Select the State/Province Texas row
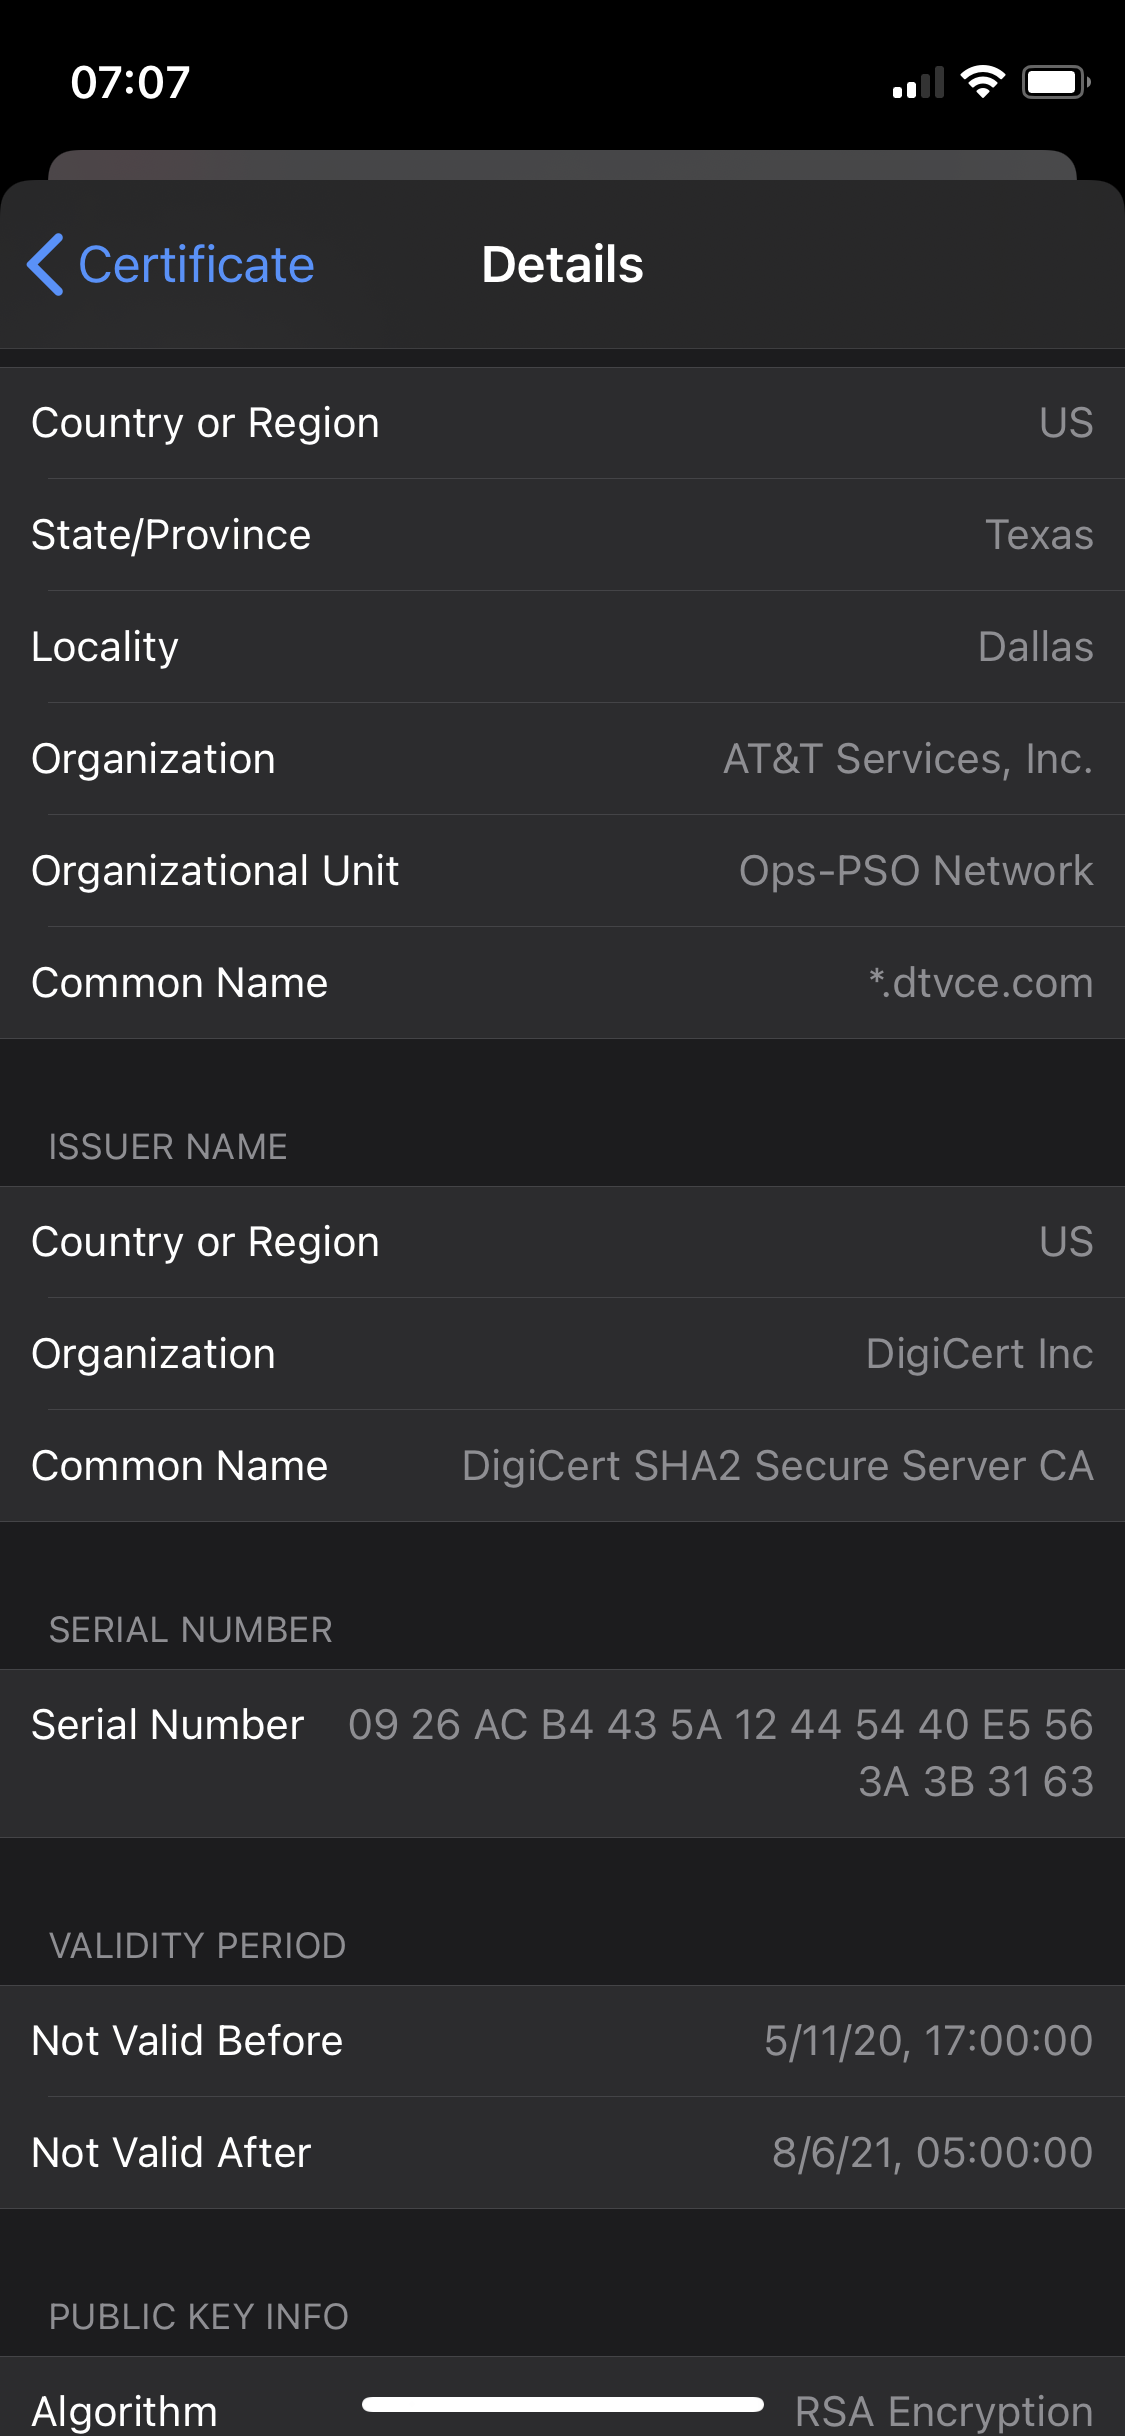The image size is (1125, 2436). coord(562,535)
